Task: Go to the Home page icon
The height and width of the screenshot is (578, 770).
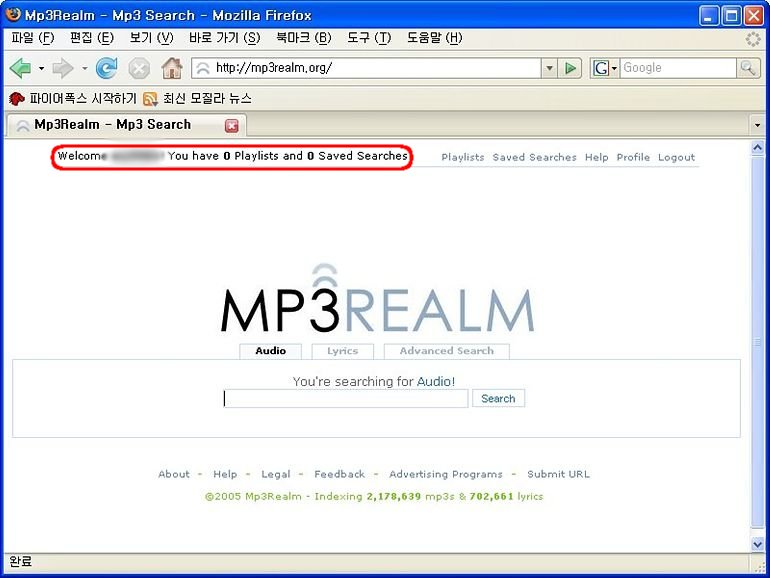Action: point(172,68)
